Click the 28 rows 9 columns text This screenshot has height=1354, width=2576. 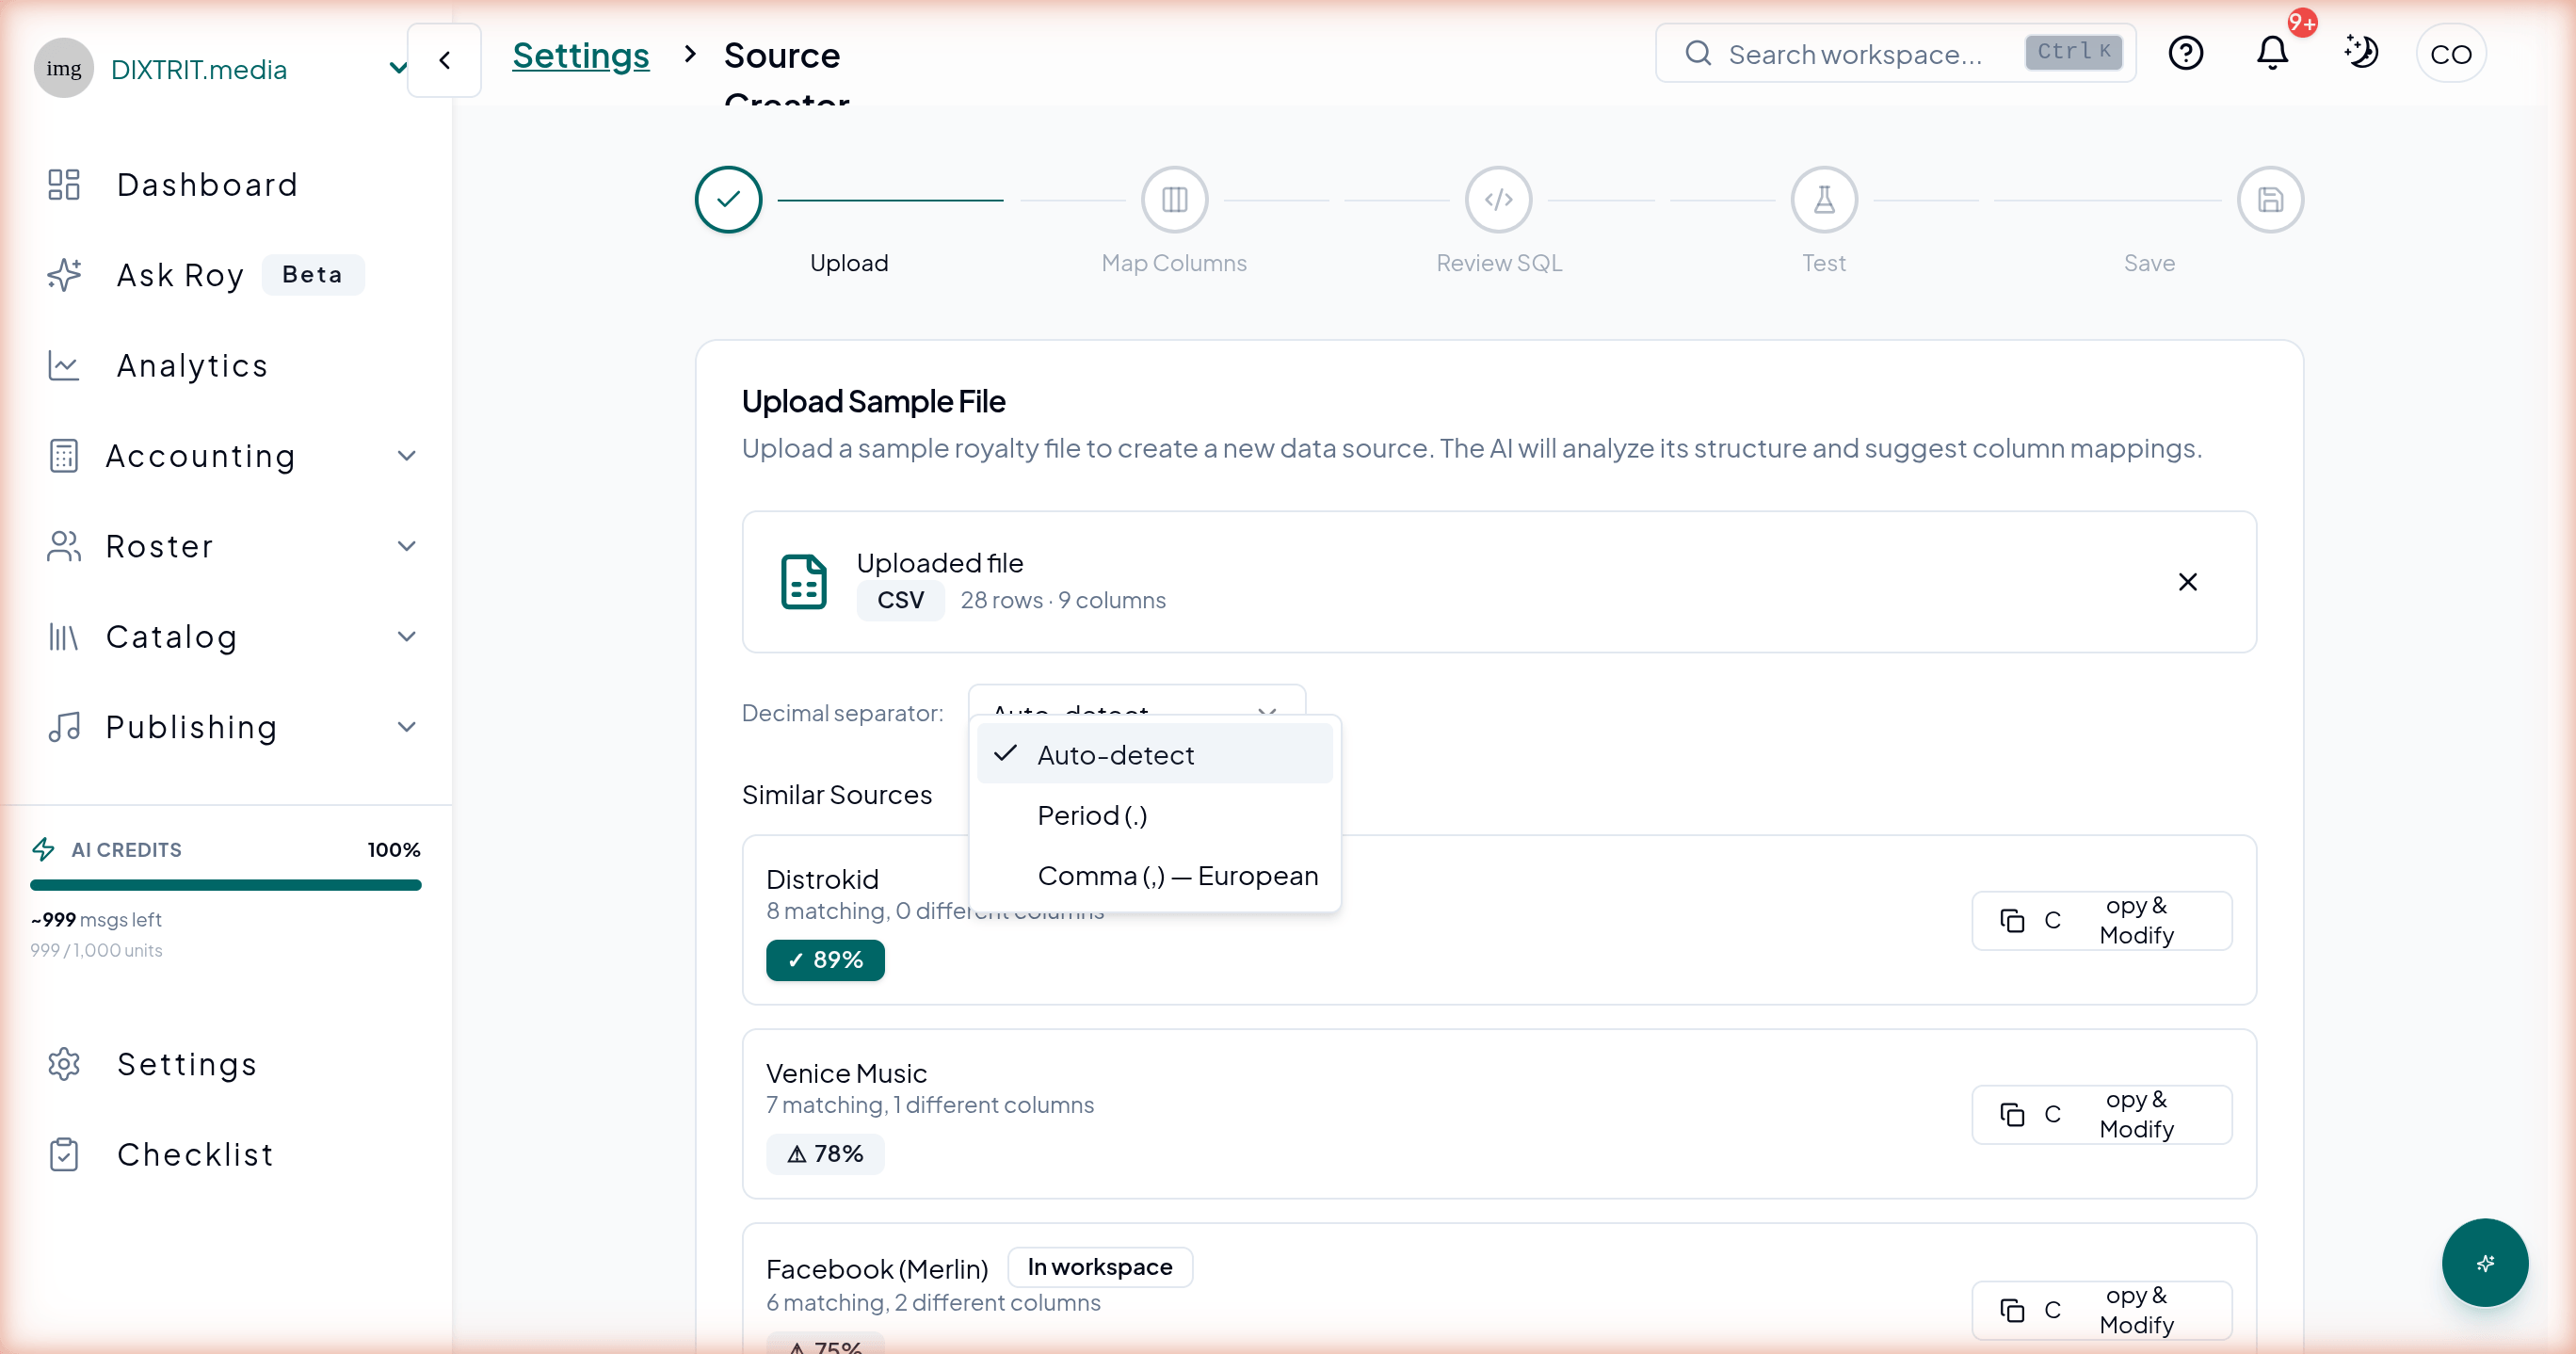tap(1063, 600)
